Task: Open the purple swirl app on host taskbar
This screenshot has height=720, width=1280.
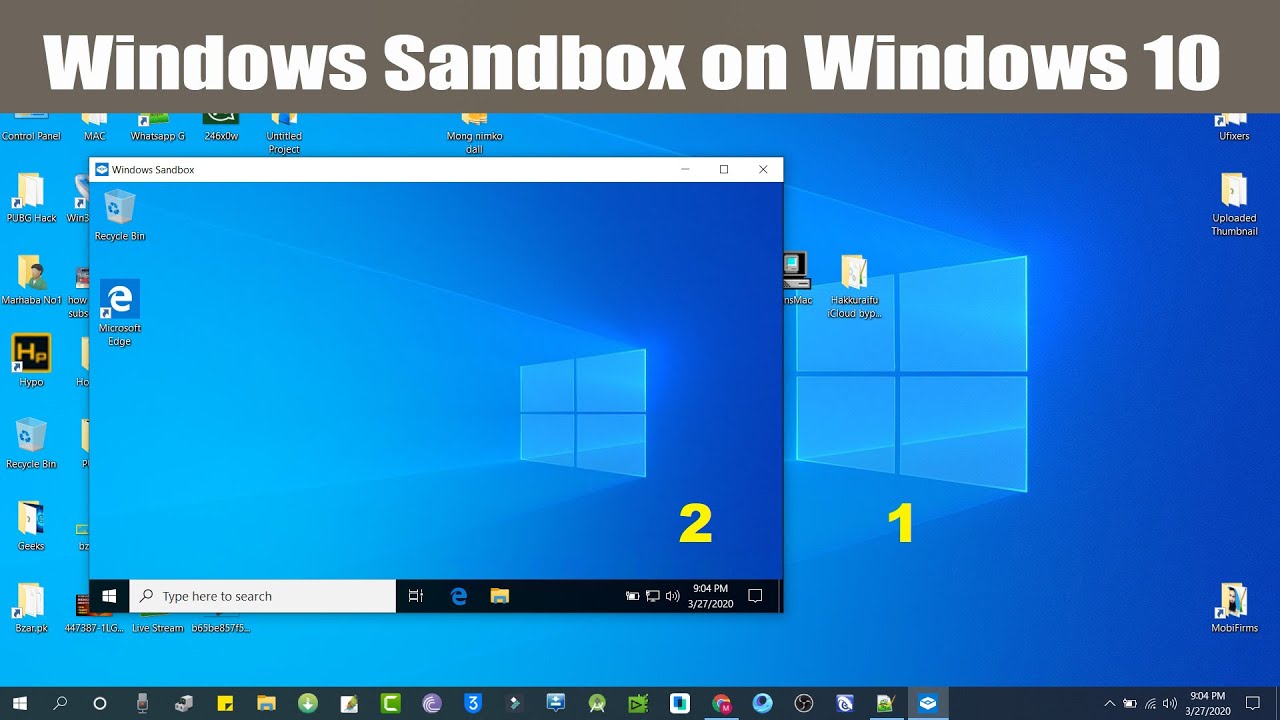Action: 432,703
